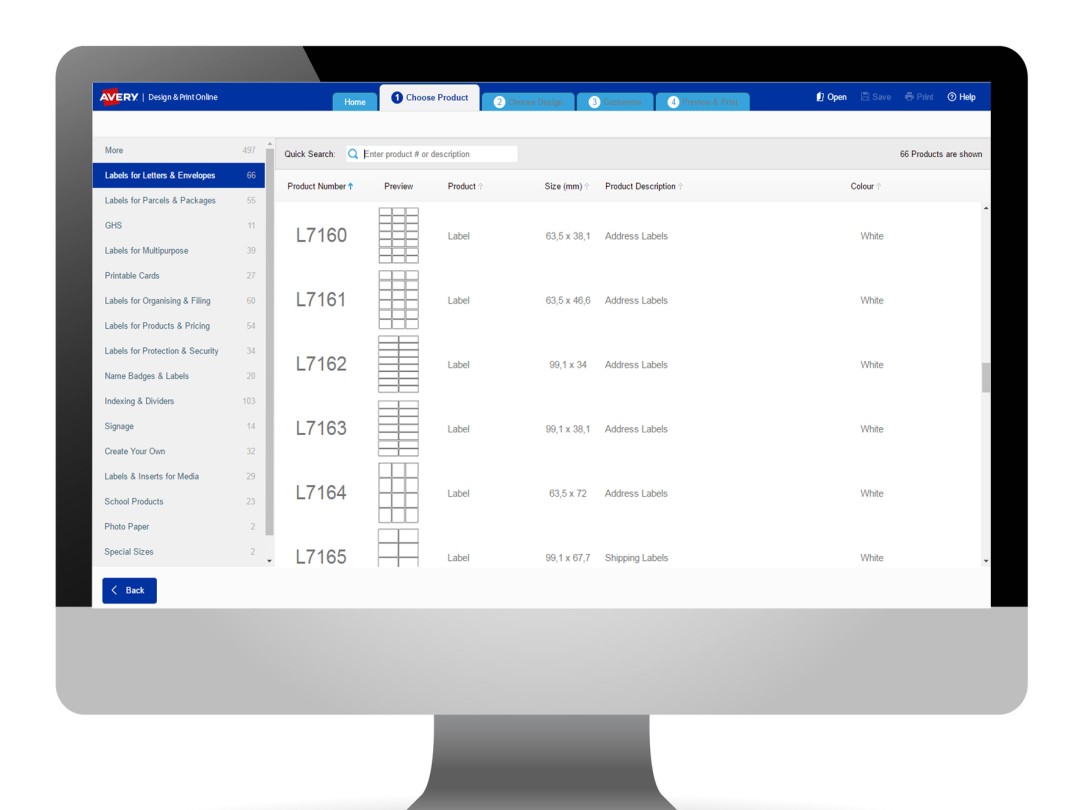
Task: Select the Choose Product step tab
Action: (430, 98)
